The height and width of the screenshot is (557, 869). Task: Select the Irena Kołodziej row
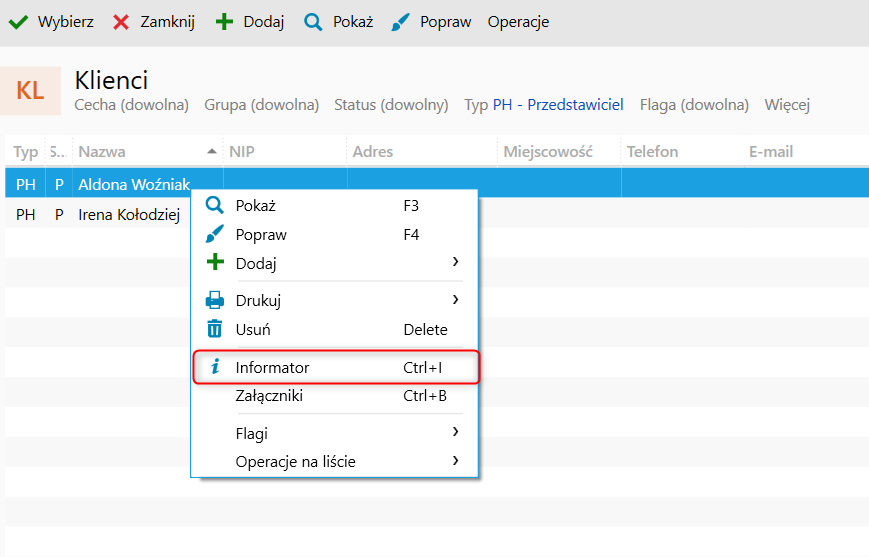point(128,215)
